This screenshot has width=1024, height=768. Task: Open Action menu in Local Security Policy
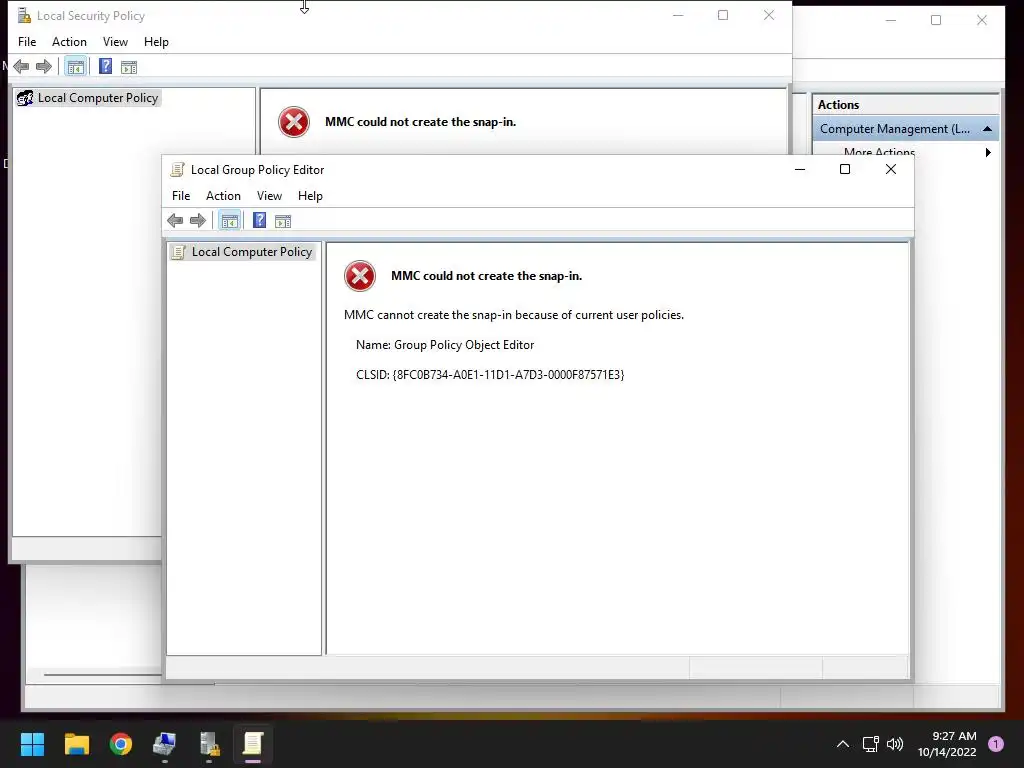click(69, 42)
